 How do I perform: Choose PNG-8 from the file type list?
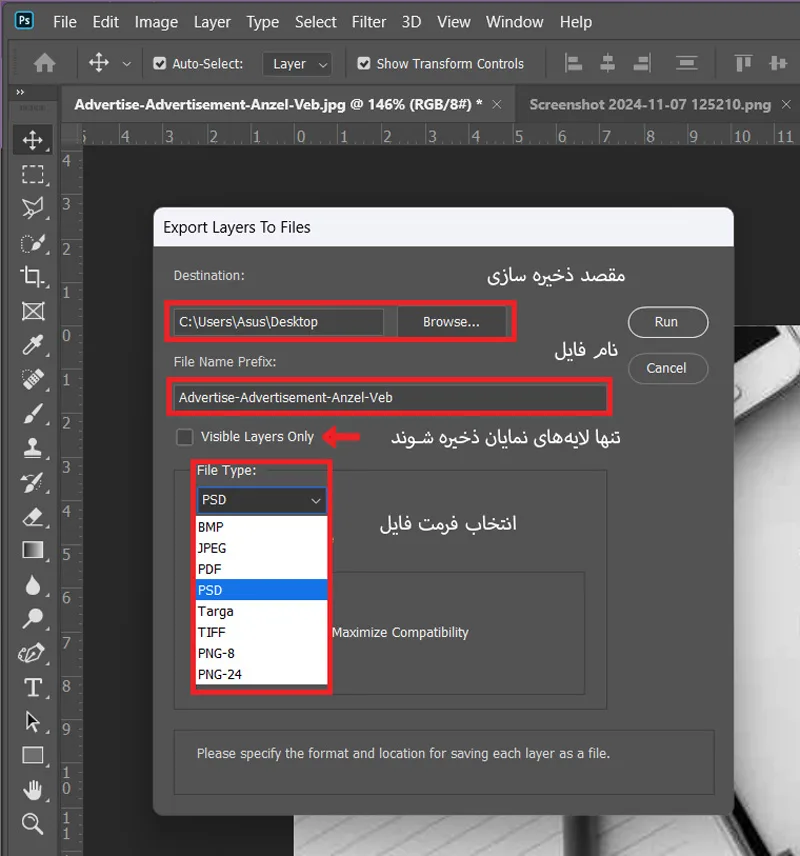pyautogui.click(x=262, y=653)
